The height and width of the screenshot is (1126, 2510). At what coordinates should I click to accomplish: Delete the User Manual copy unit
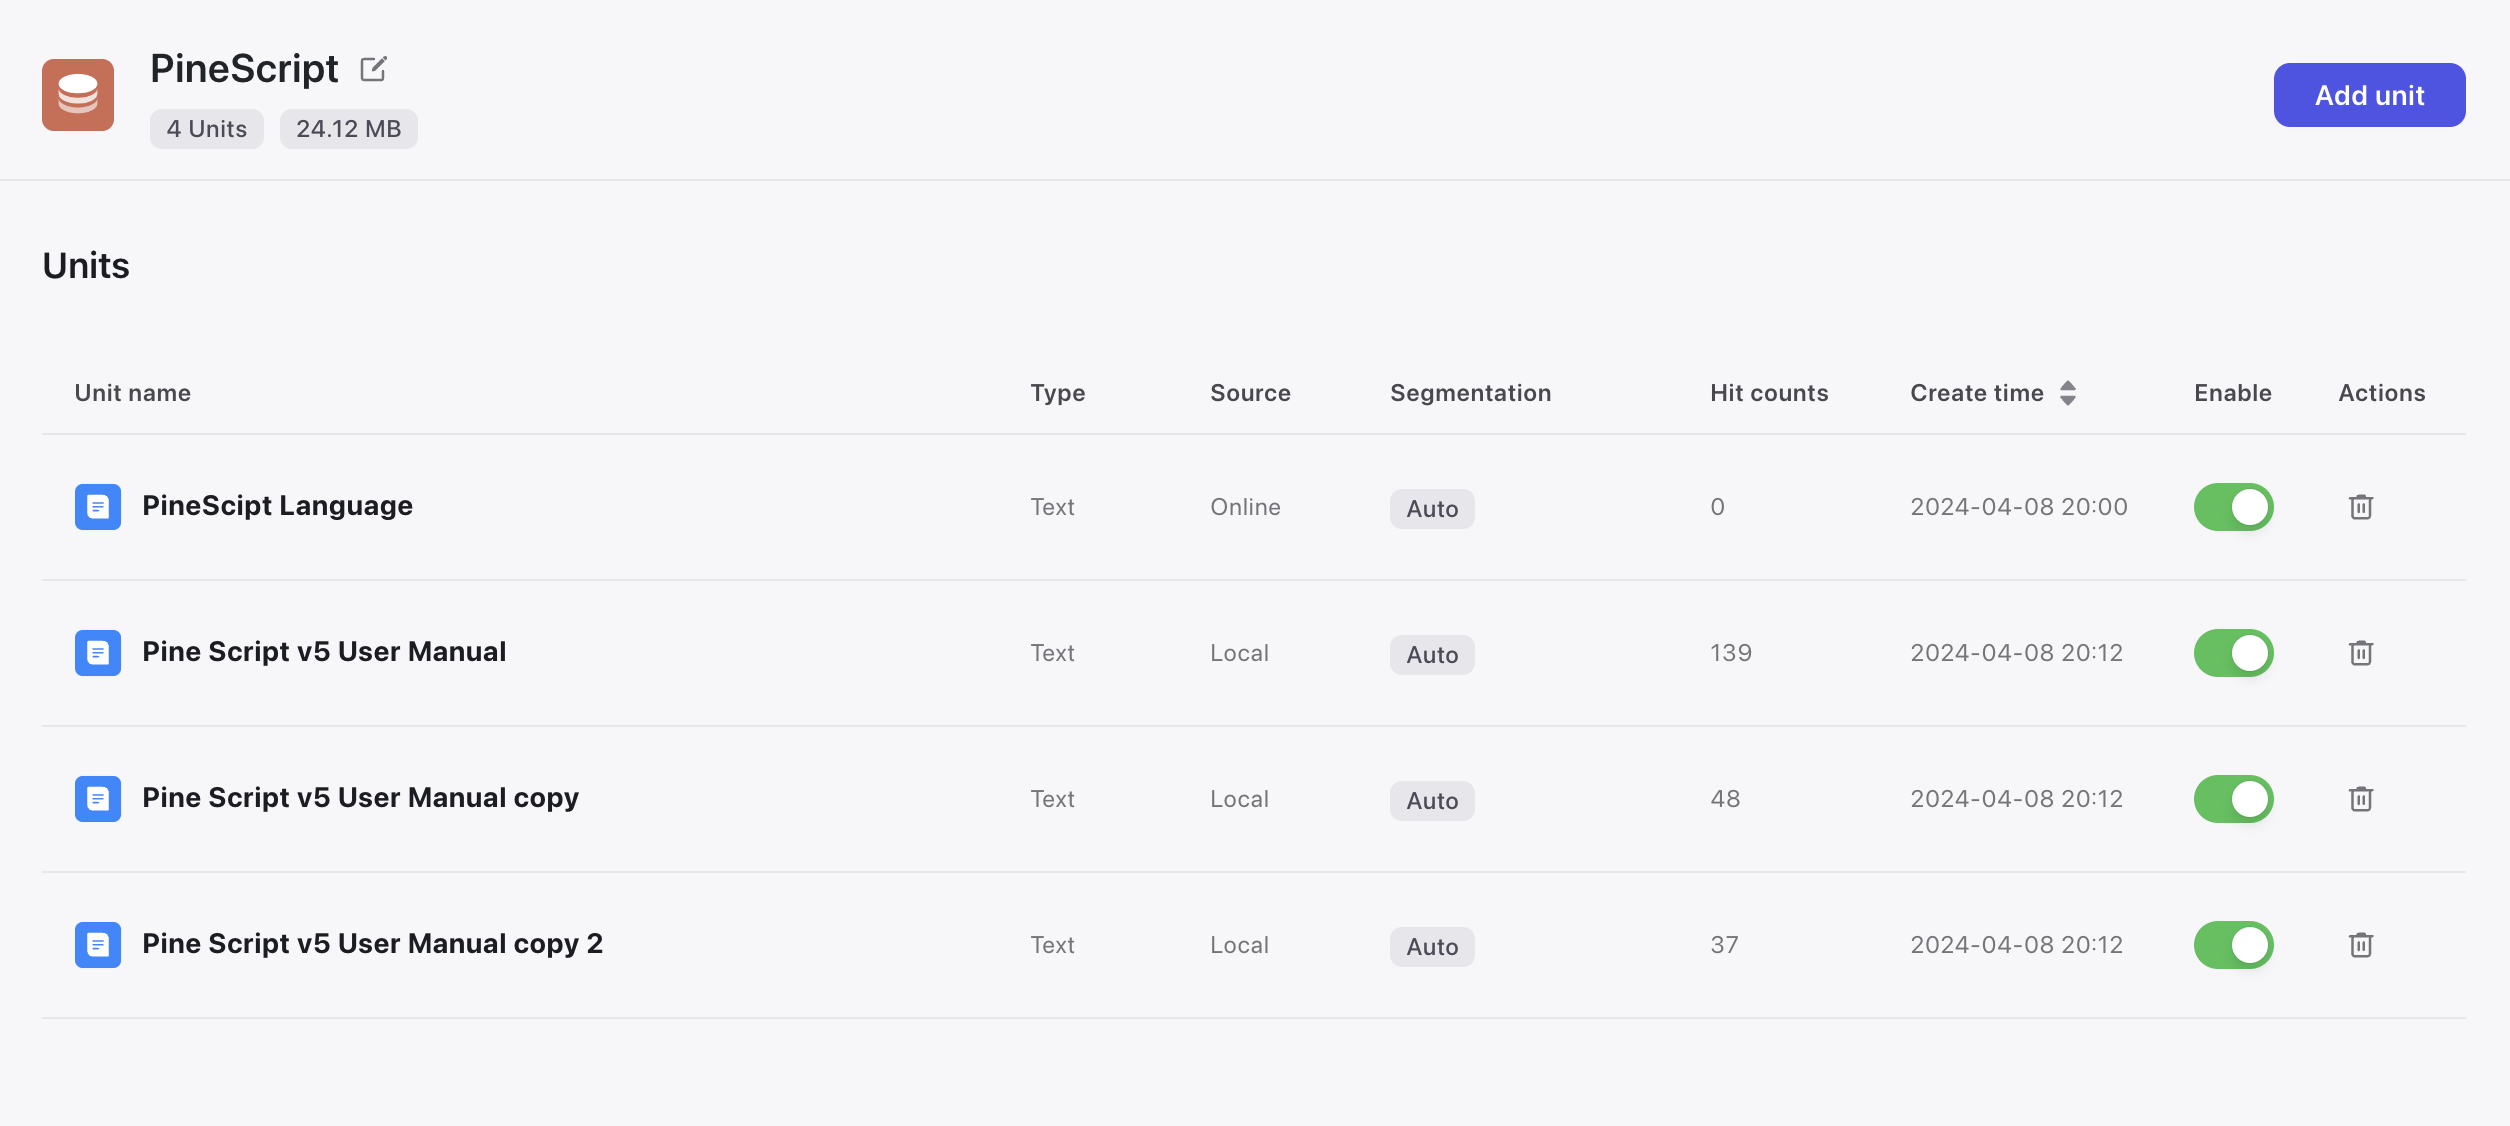2361,799
